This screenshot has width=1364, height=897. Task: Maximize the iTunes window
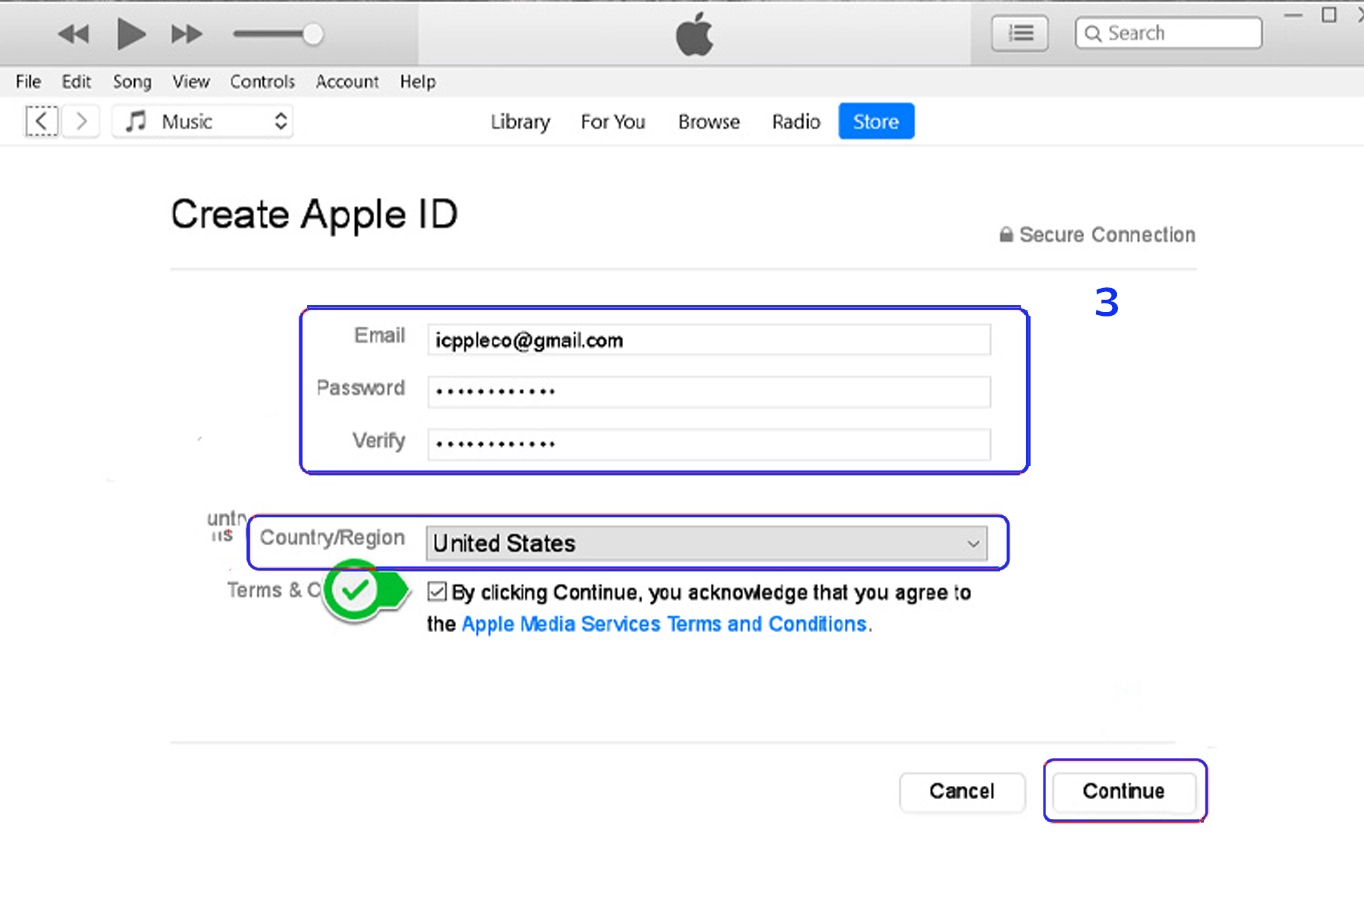1329,15
